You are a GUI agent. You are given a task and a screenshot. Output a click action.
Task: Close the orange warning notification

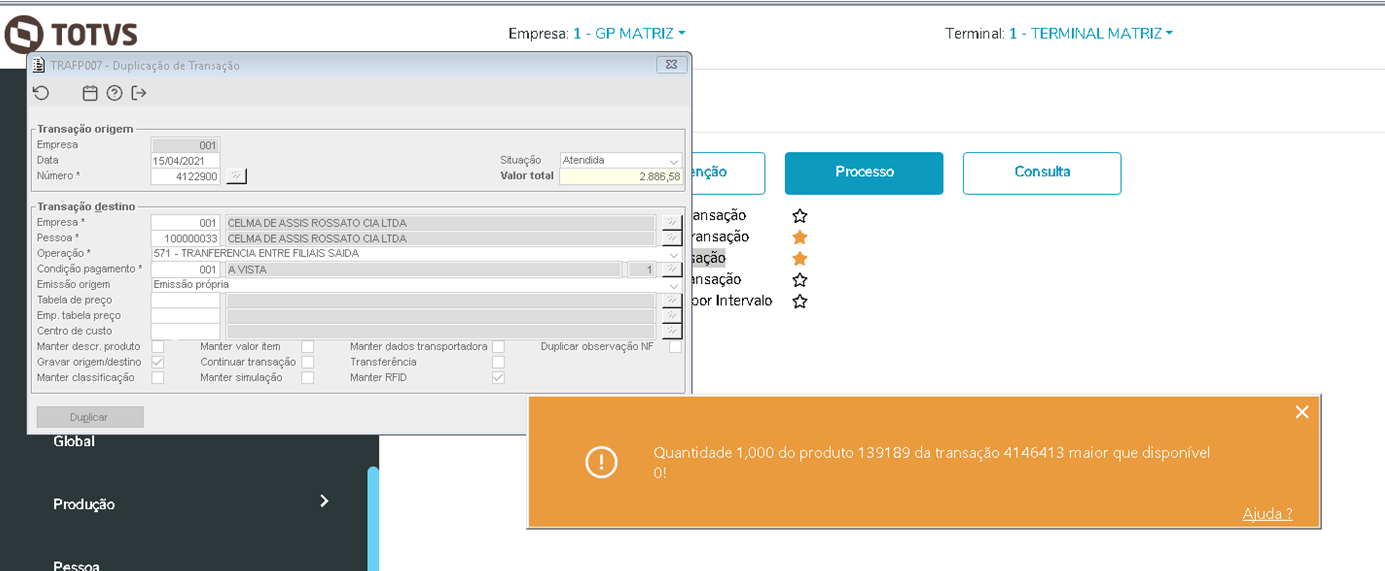[1301, 412]
